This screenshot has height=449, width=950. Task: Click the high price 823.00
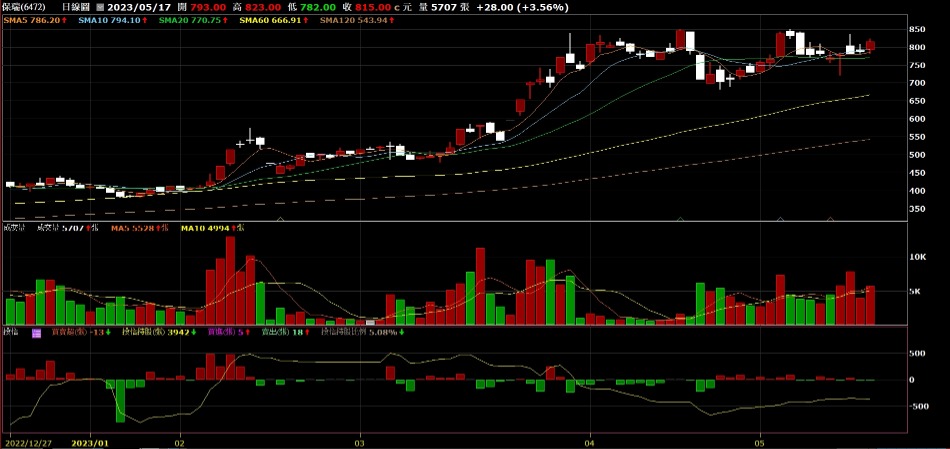coord(264,7)
